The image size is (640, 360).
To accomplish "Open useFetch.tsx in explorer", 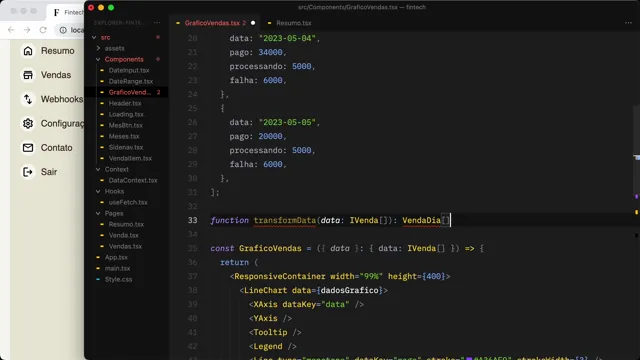I will (x=128, y=202).
